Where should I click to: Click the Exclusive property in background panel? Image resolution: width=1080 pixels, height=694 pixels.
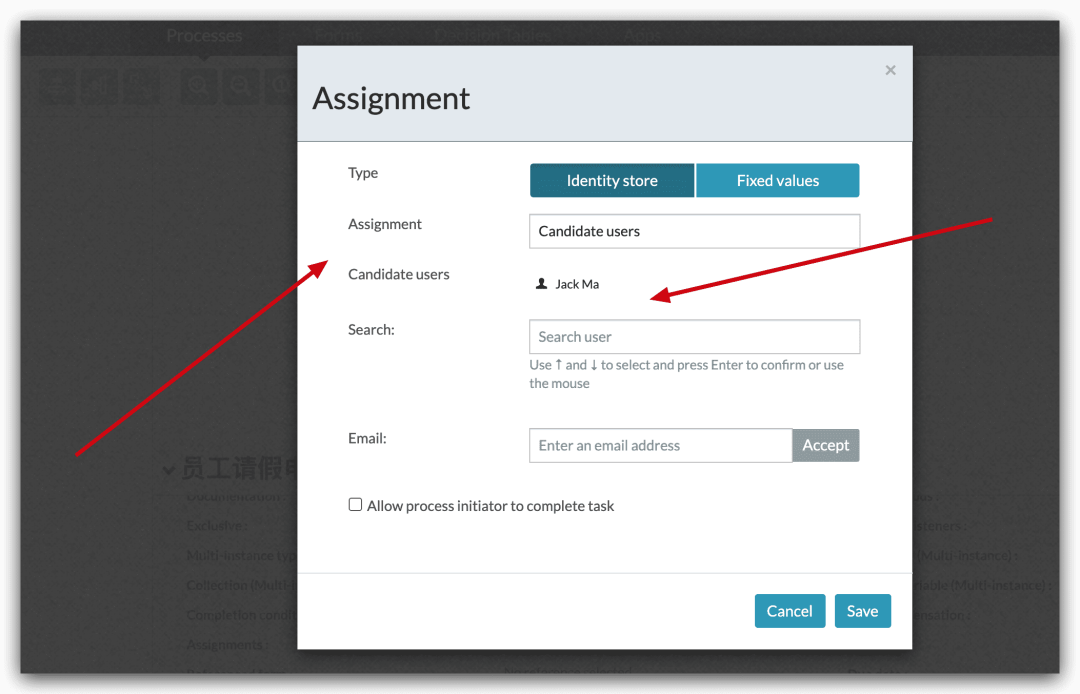[x=216, y=526]
